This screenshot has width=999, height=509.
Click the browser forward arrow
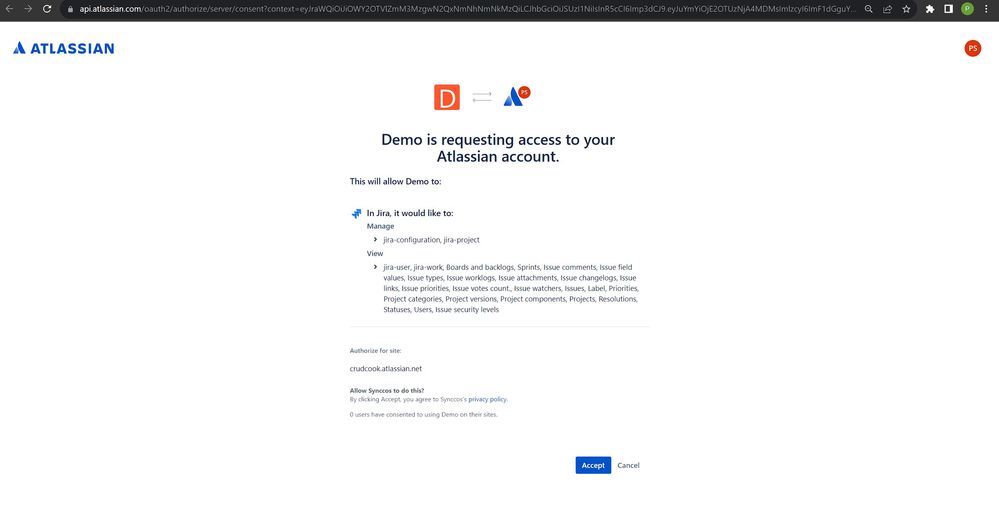[x=27, y=10]
